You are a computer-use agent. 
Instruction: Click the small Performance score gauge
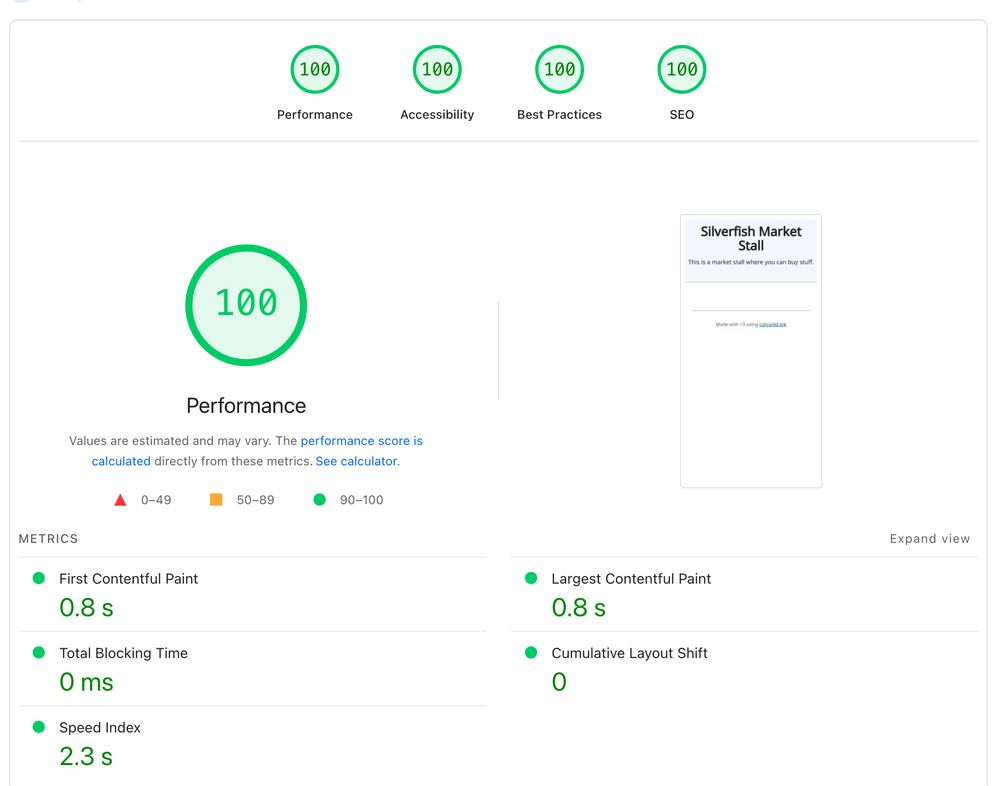click(x=315, y=69)
